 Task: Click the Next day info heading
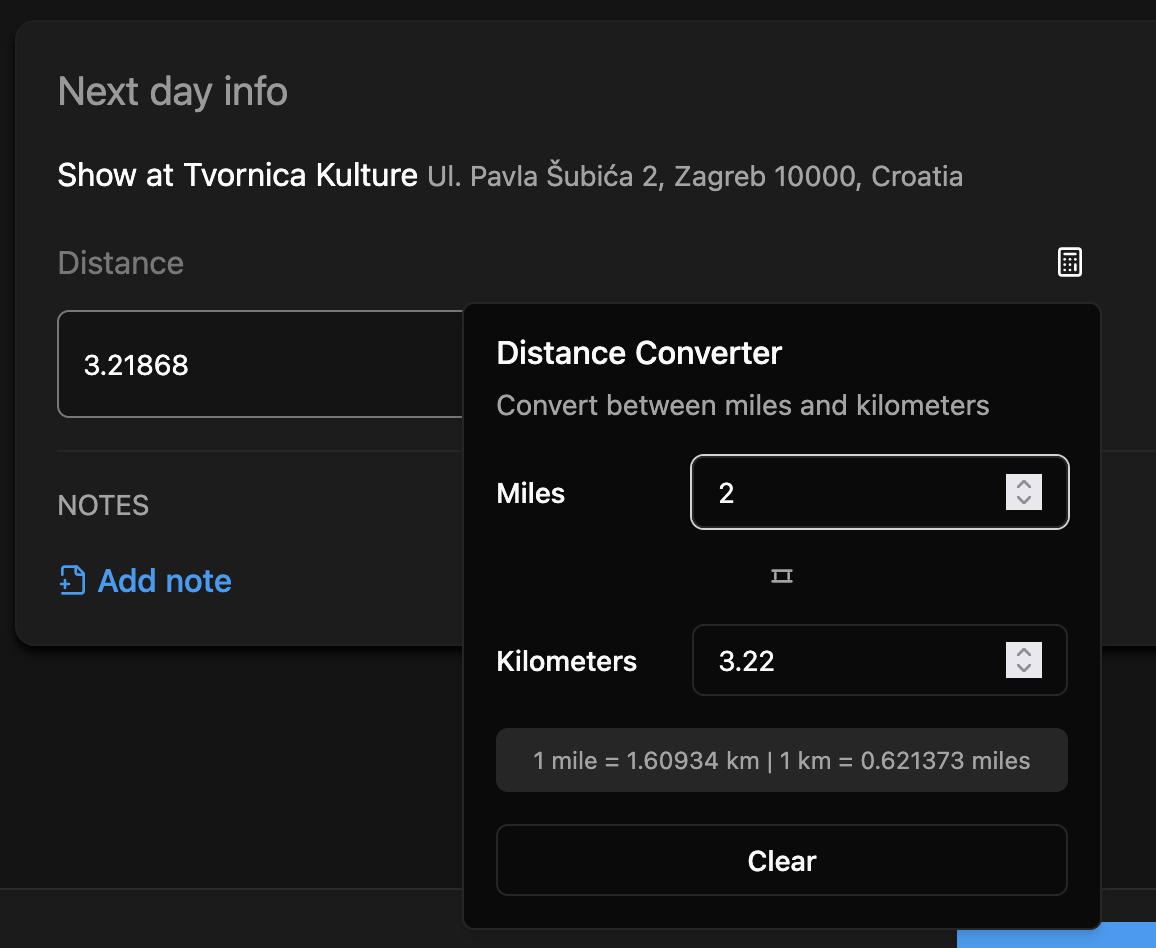click(172, 91)
